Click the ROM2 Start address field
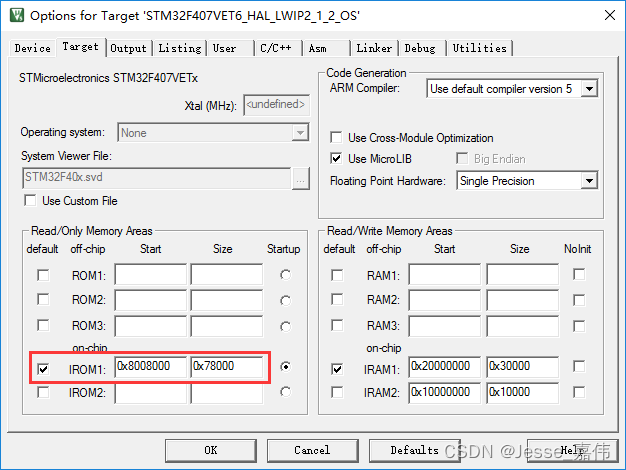 [x=151, y=300]
